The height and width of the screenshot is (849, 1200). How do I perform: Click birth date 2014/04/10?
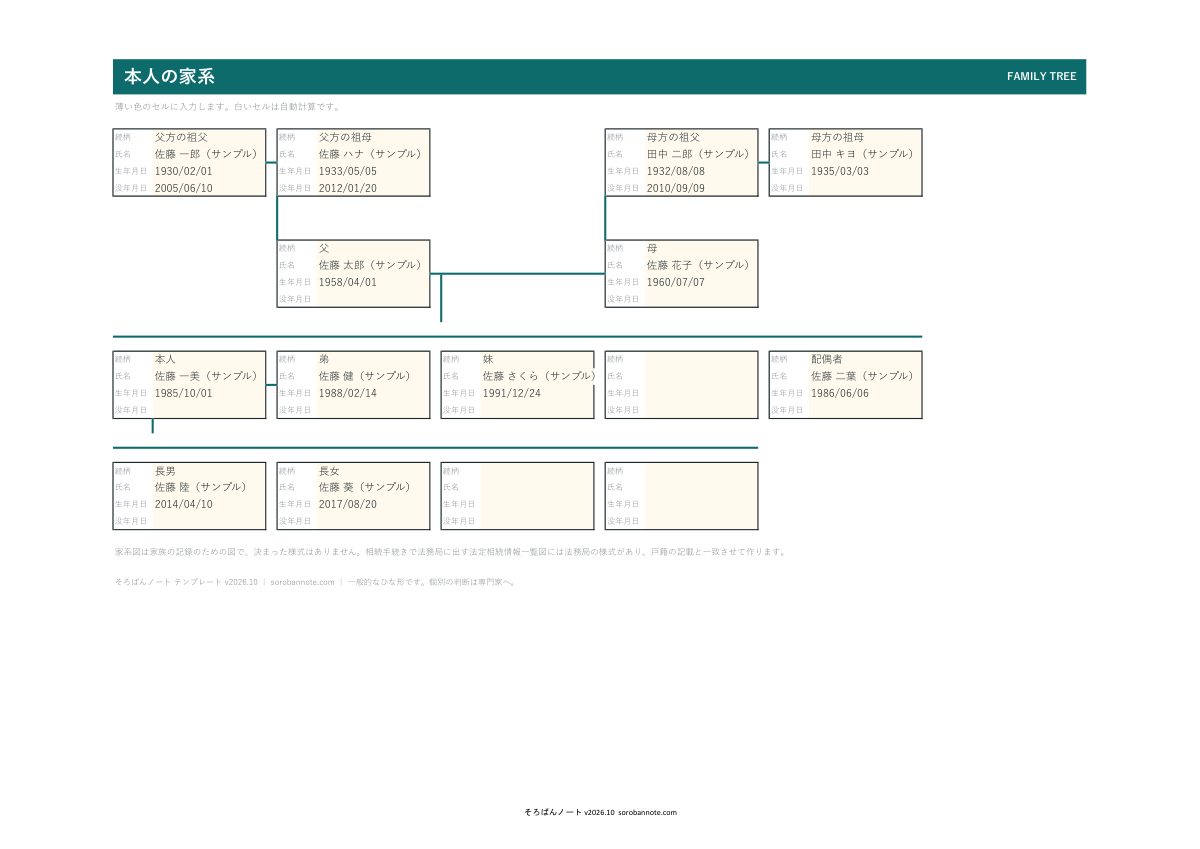[209, 504]
